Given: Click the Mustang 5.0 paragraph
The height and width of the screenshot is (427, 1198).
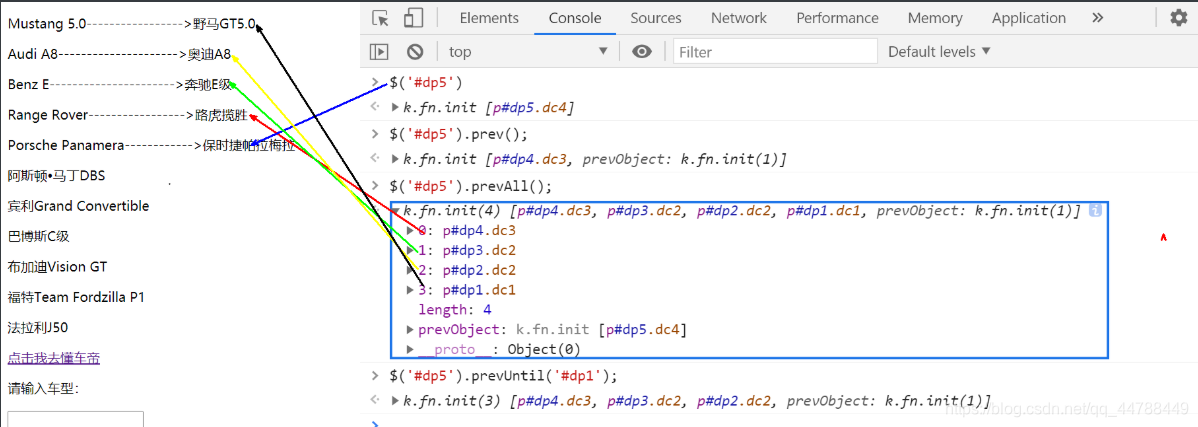Looking at the screenshot, I should coord(132,24).
